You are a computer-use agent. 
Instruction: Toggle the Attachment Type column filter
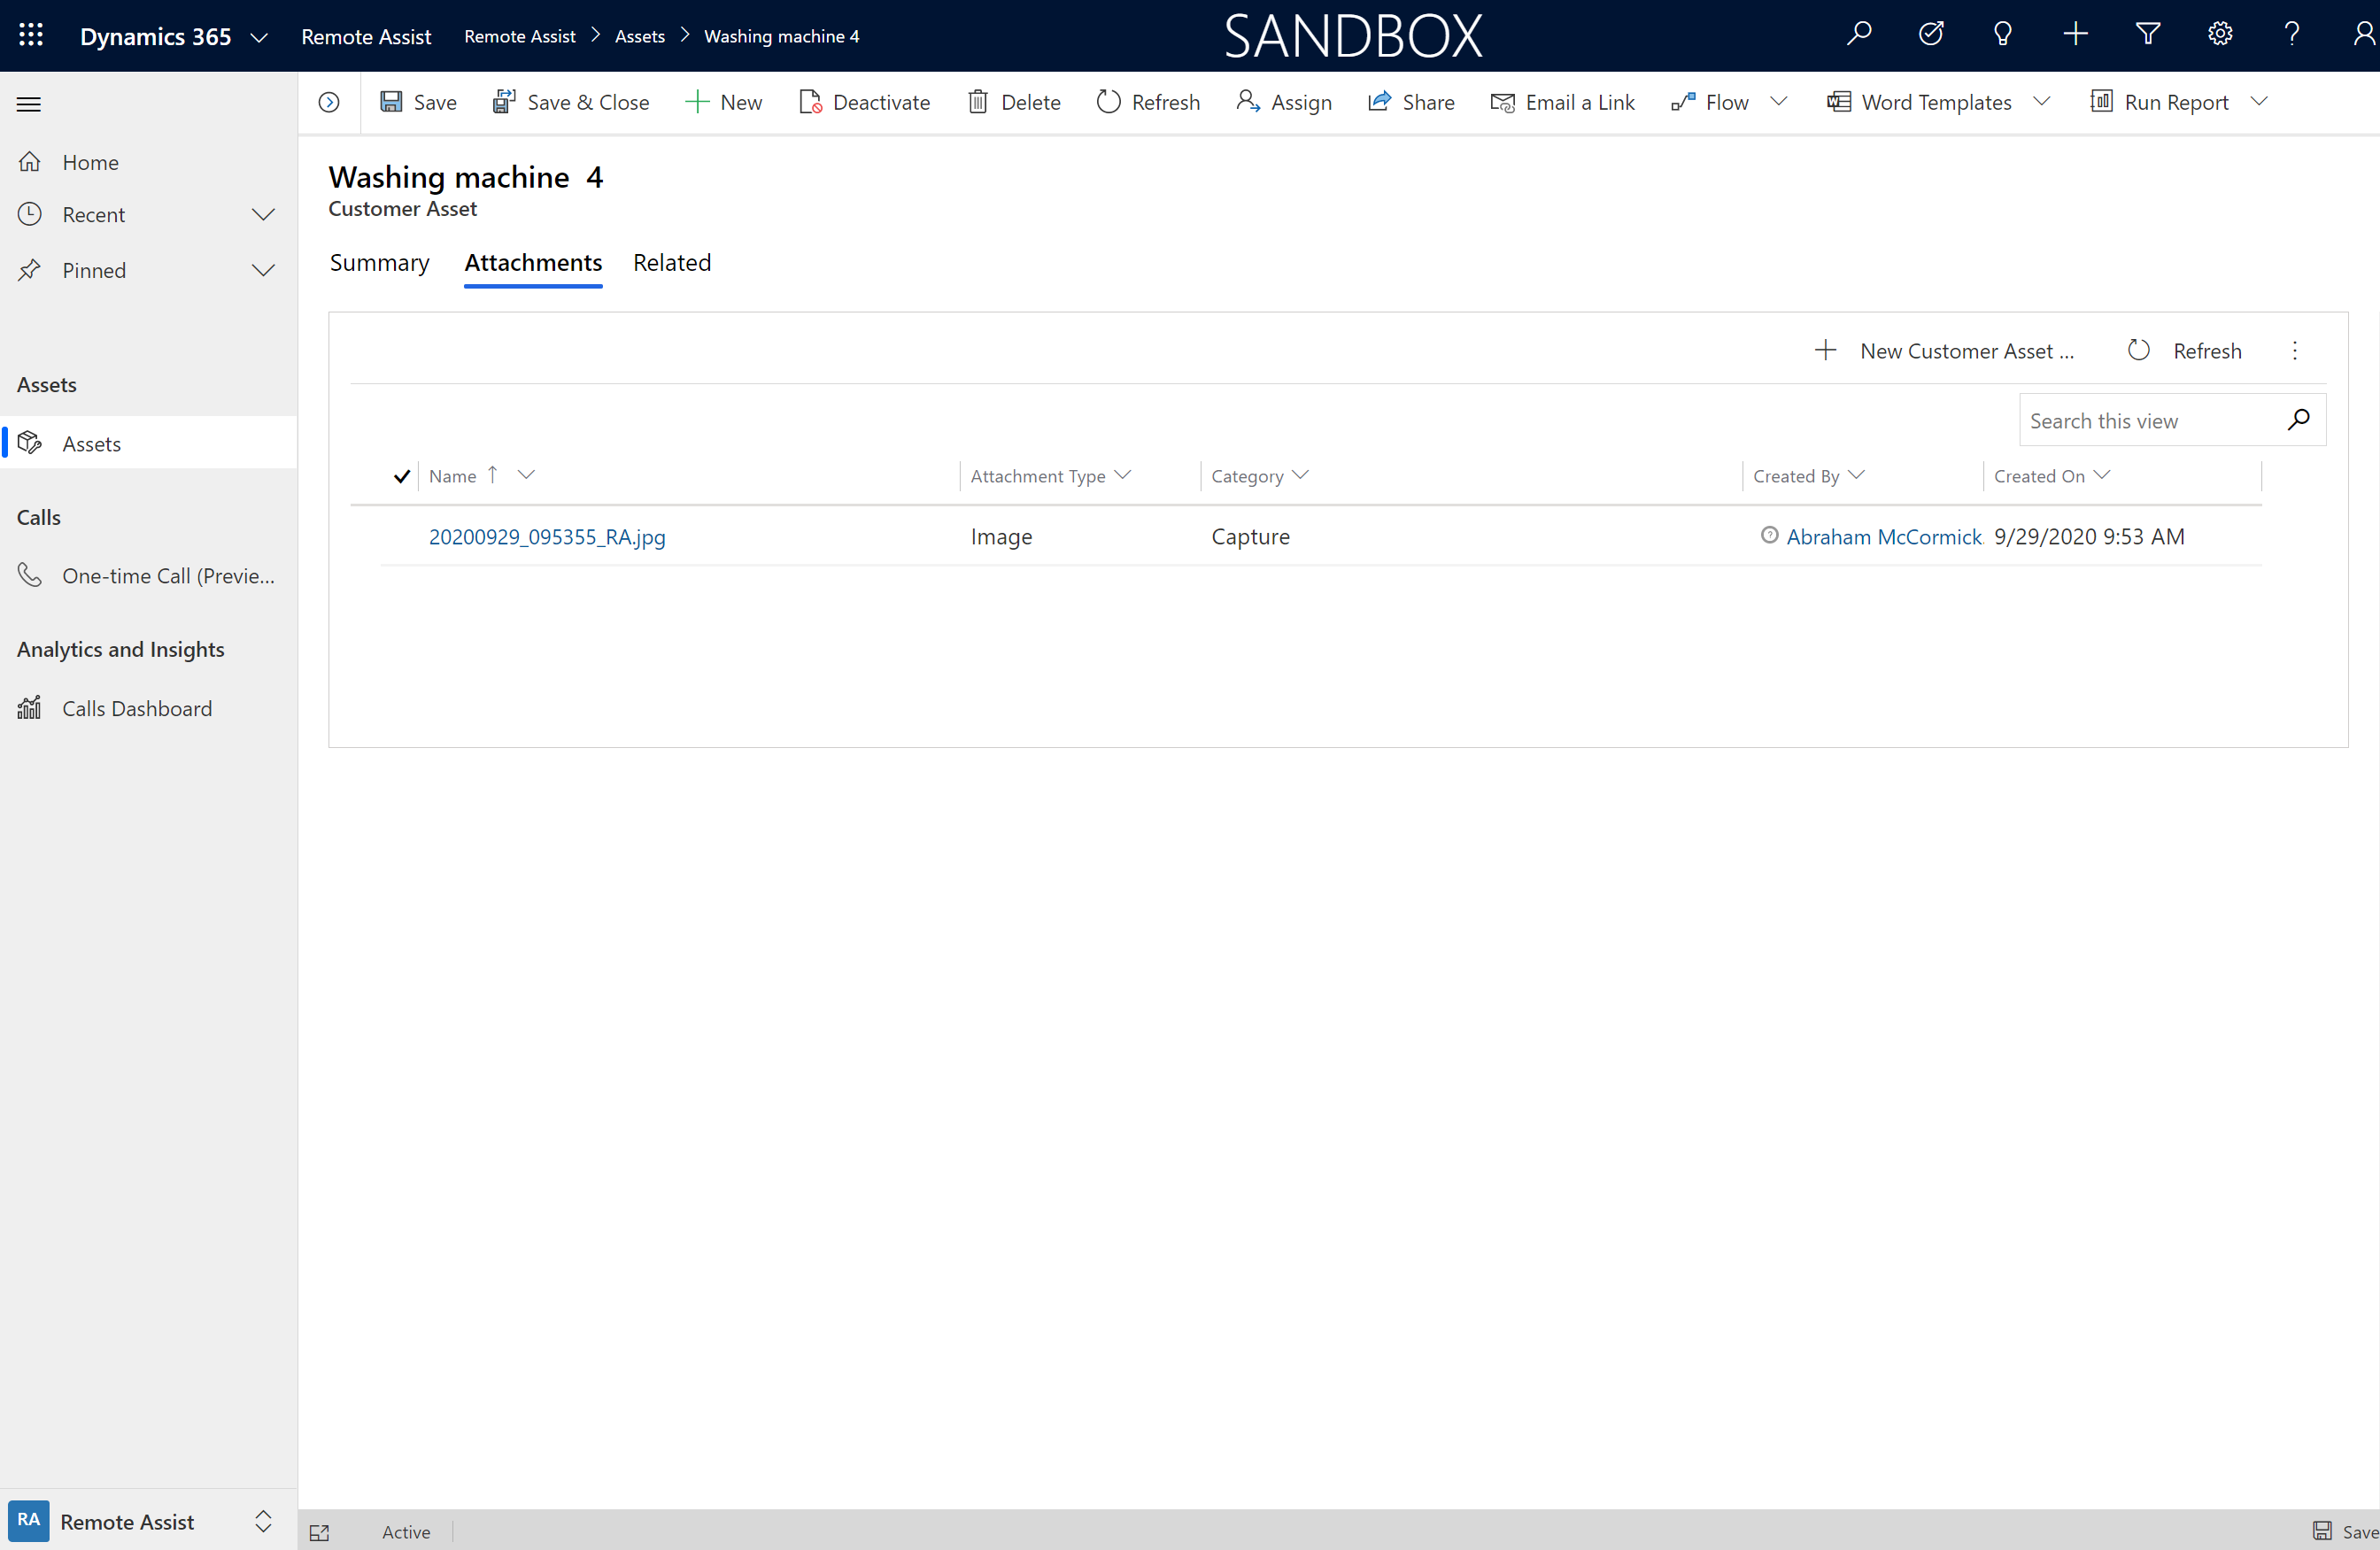point(1126,475)
